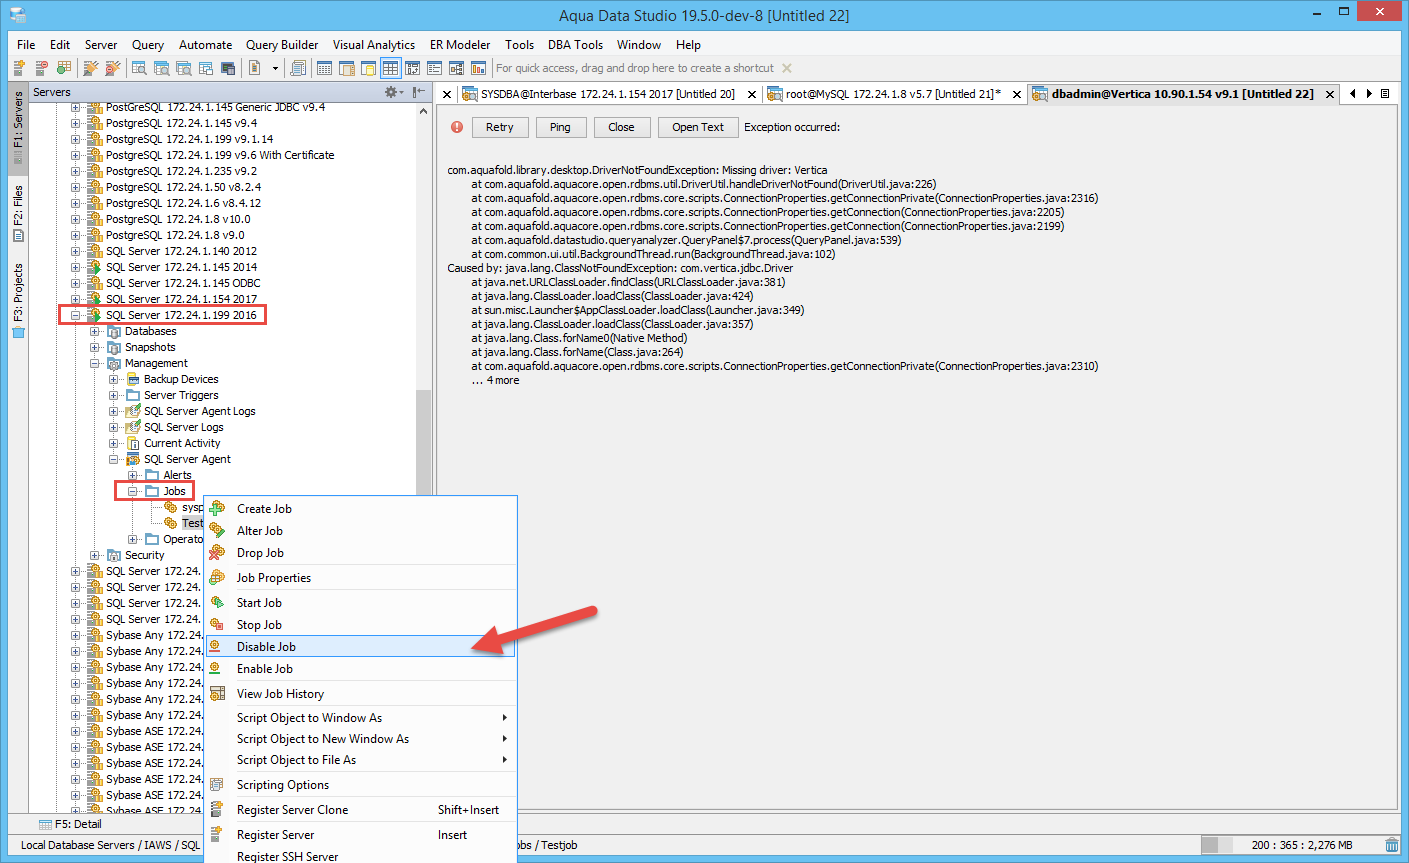Open the dropdown arrow beside the document toolbar icon
Image resolution: width=1409 pixels, height=863 pixels.
click(275, 69)
